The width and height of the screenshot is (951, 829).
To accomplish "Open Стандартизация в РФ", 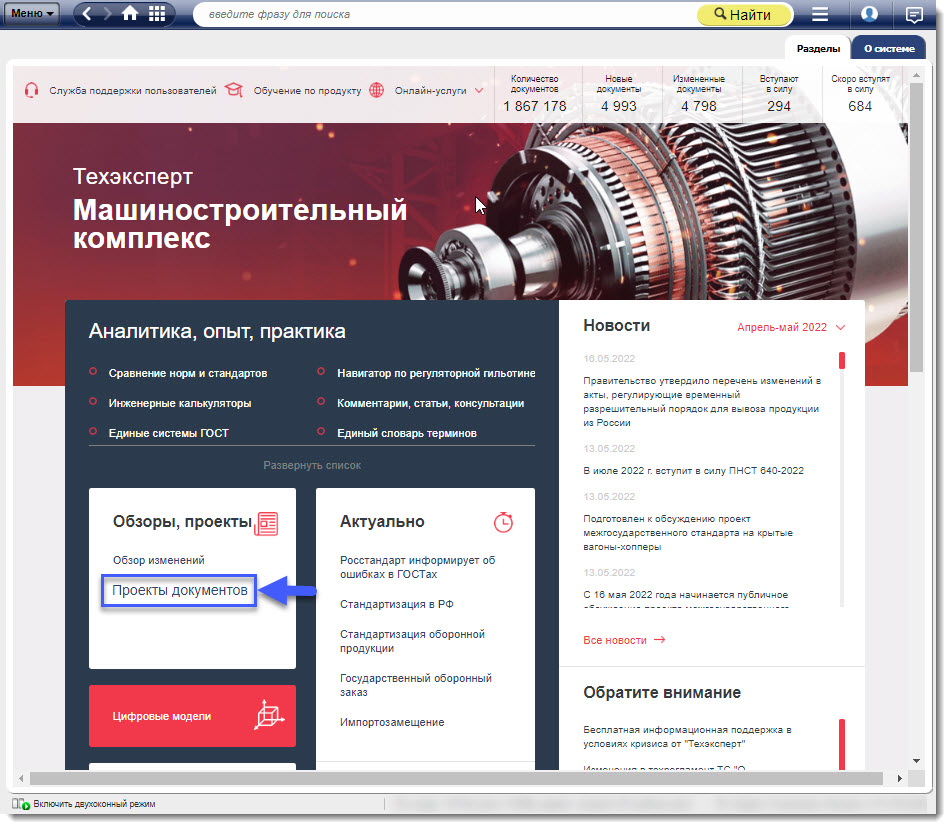I will 397,604.
